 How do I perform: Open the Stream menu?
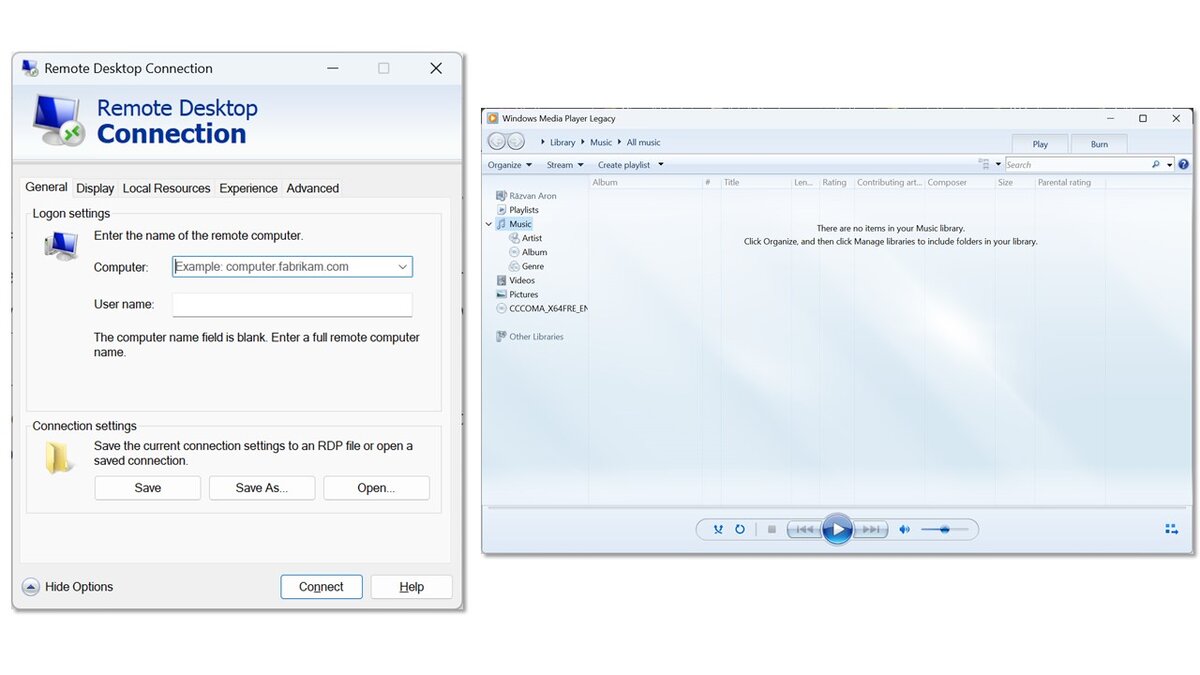[565, 165]
